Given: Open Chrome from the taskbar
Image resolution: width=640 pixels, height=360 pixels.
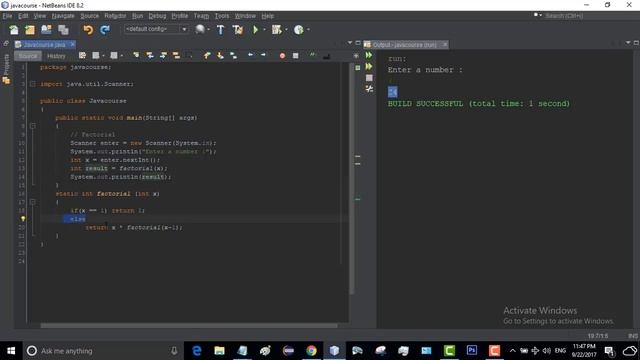Looking at the screenshot, I should pos(311,351).
